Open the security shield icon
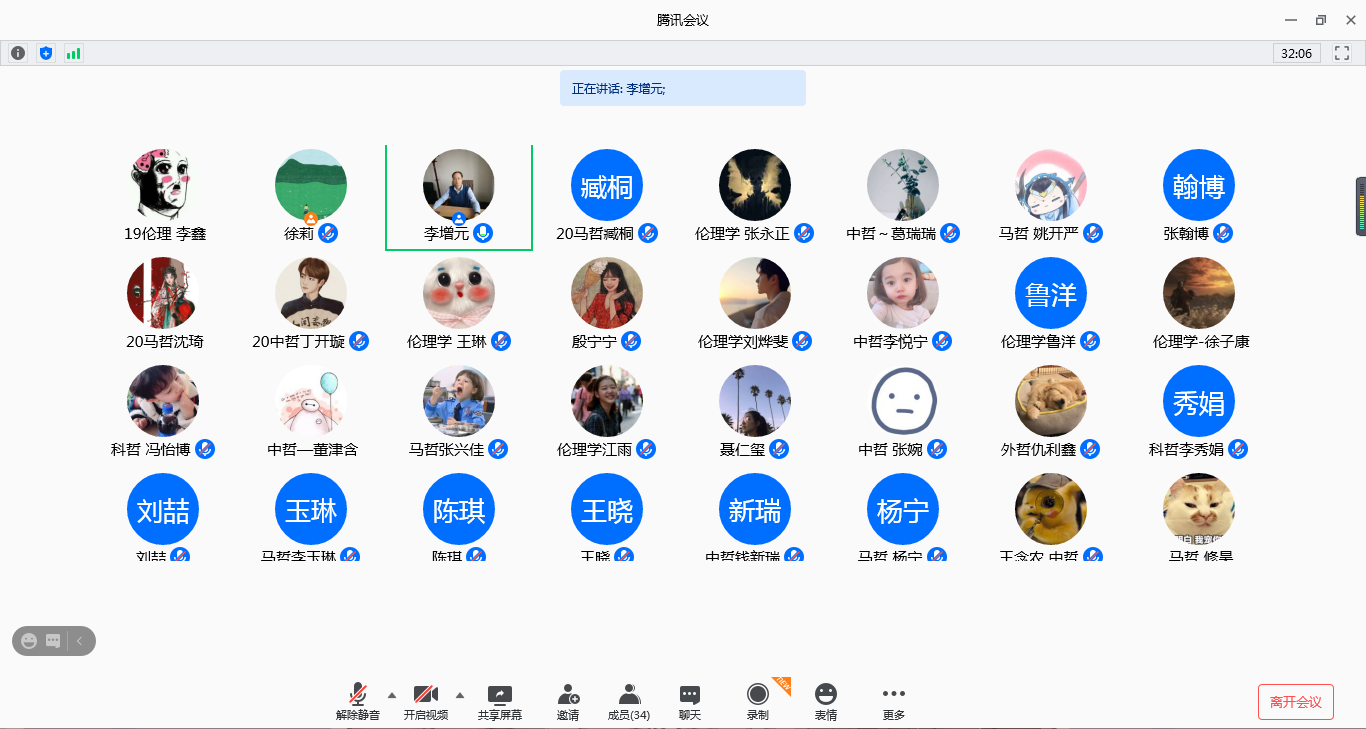The width and height of the screenshot is (1366, 729). pos(45,53)
